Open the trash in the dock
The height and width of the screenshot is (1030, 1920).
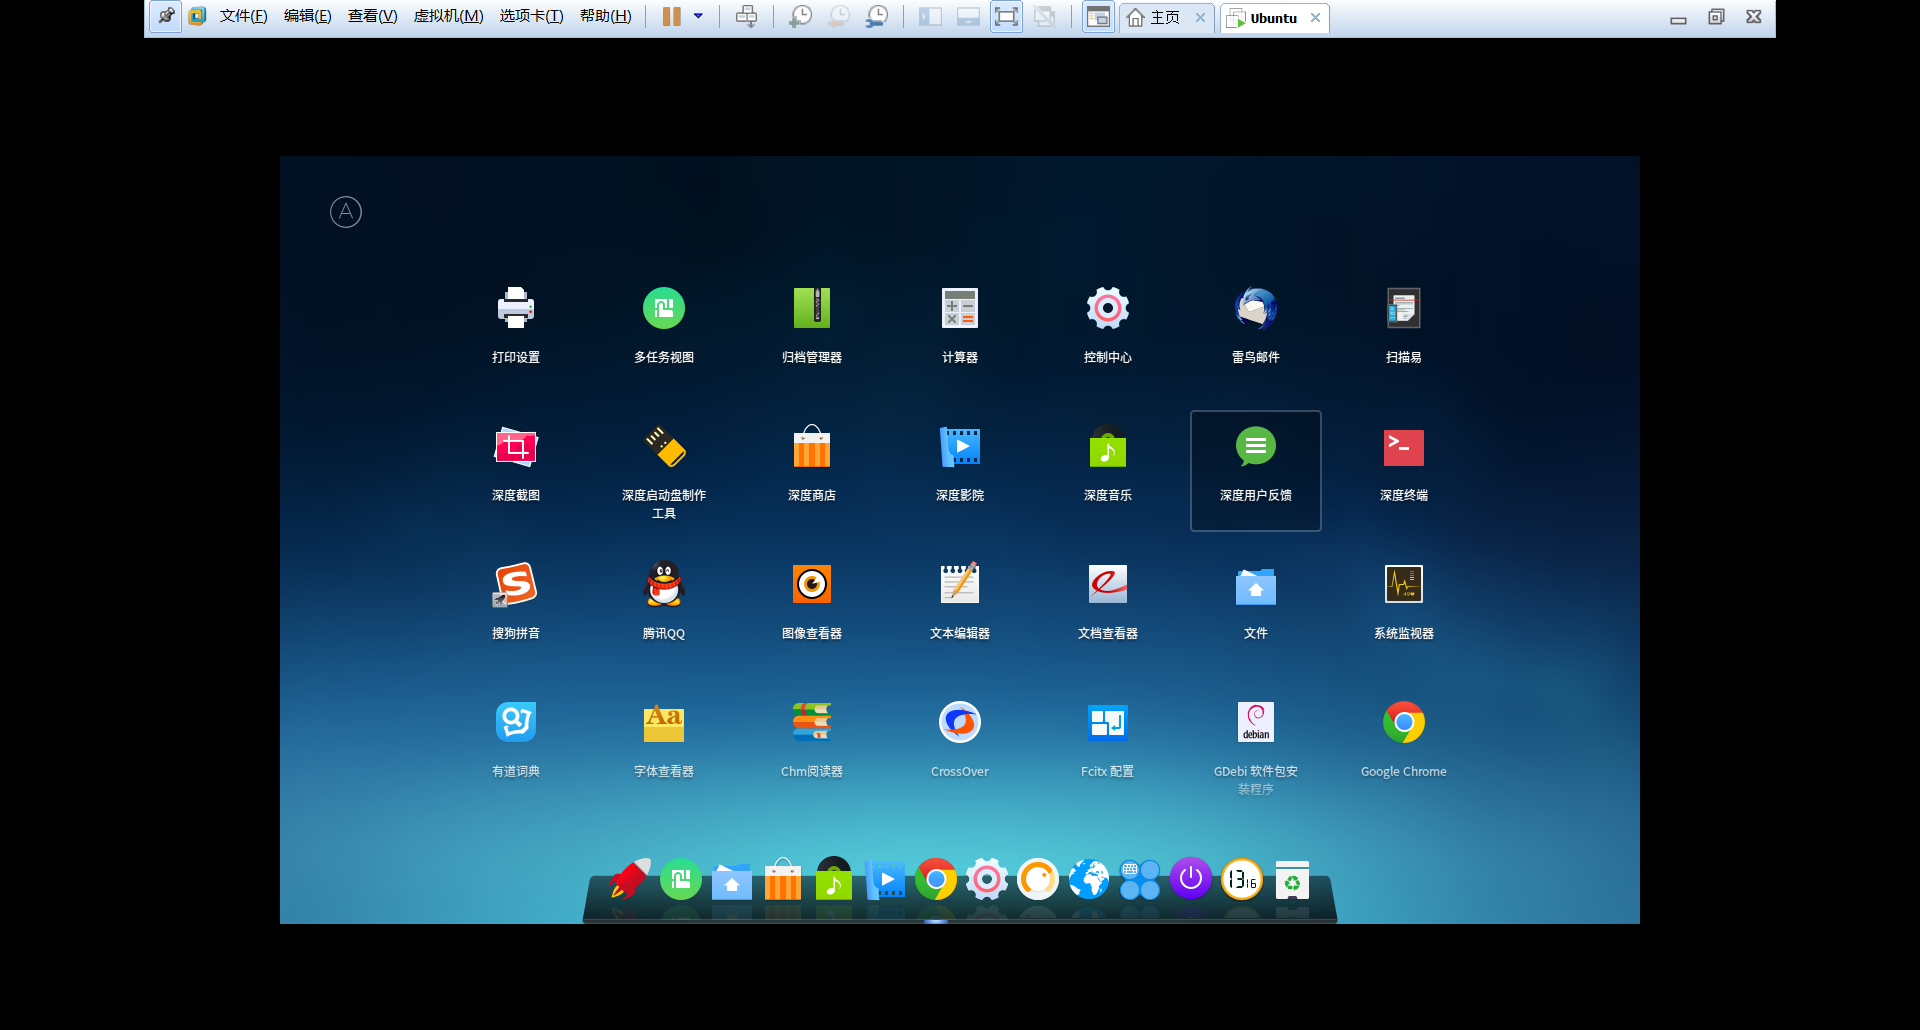pyautogui.click(x=1293, y=880)
